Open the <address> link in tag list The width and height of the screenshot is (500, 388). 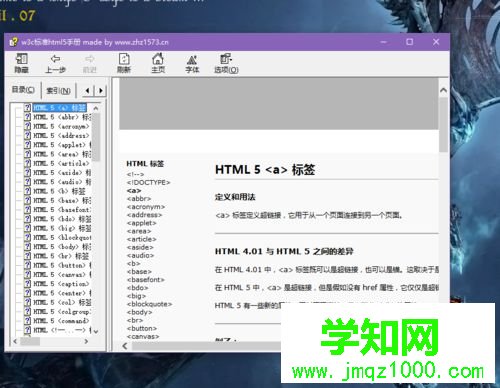point(144,215)
